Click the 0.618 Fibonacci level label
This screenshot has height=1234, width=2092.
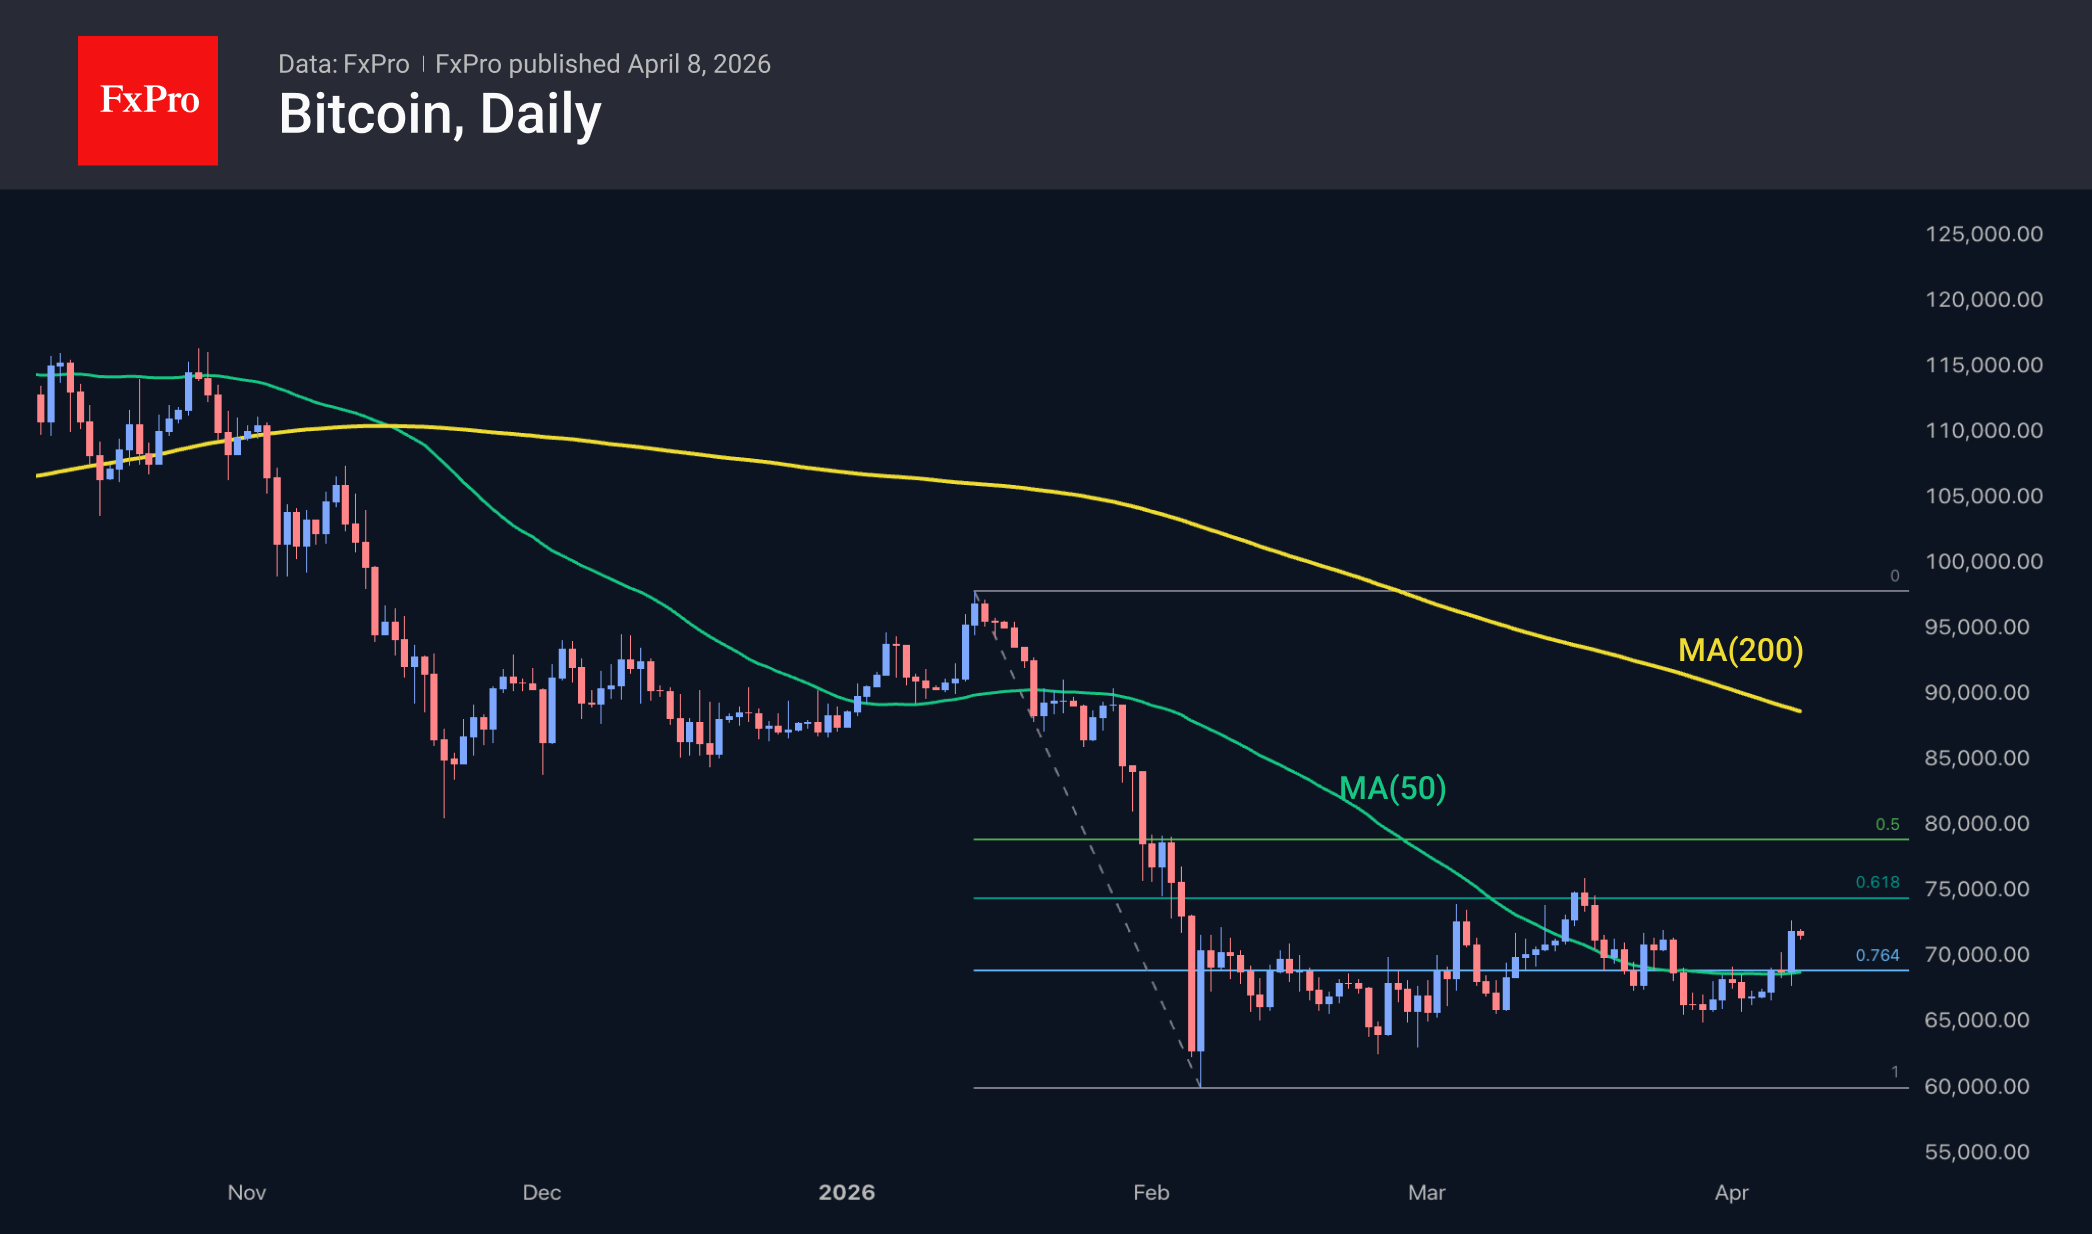[1877, 882]
